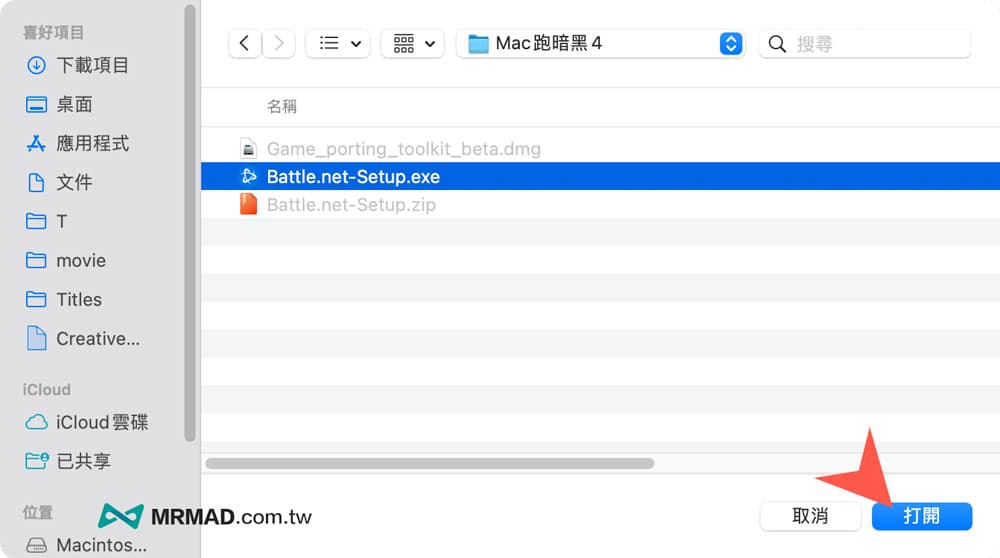Go back with the left chevron button
The height and width of the screenshot is (558, 1000).
245,43
